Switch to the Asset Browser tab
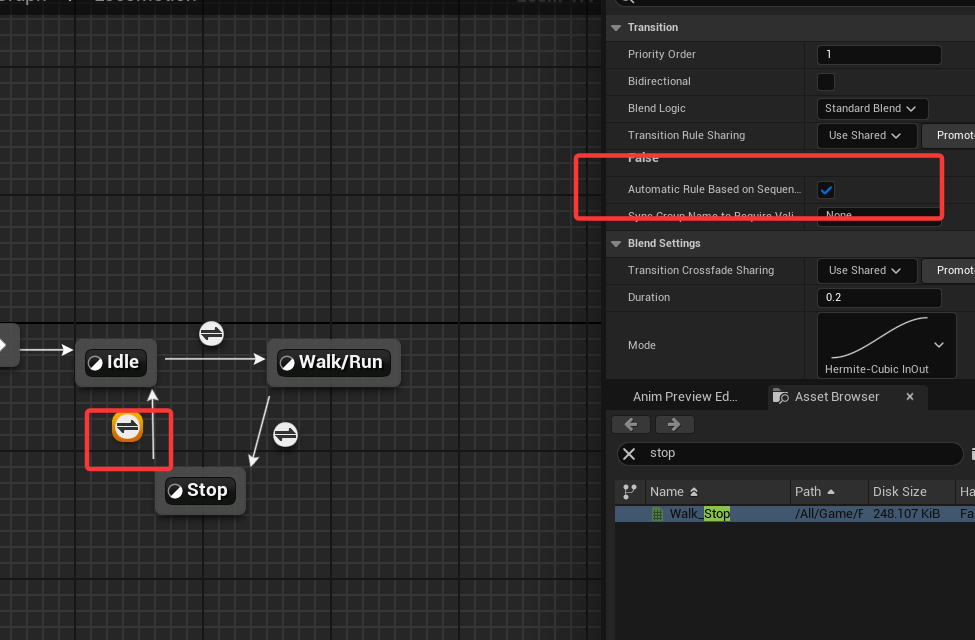Viewport: 975px width, 640px height. tap(836, 397)
